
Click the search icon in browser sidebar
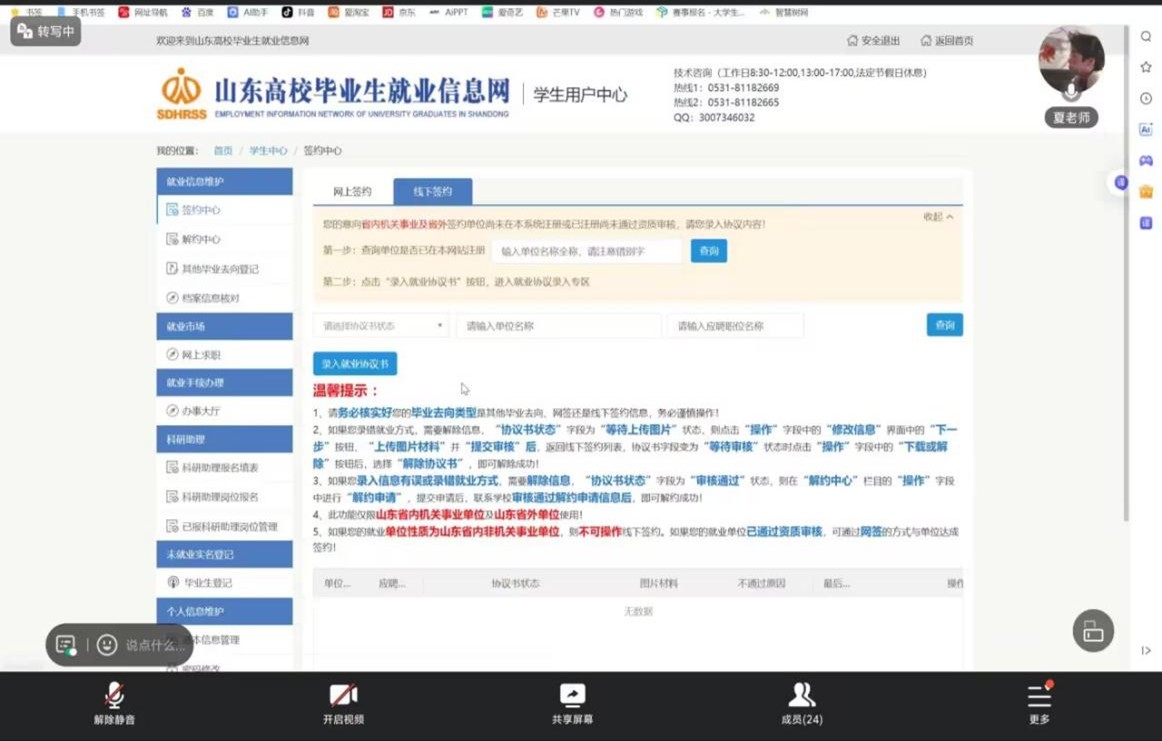click(1146, 37)
